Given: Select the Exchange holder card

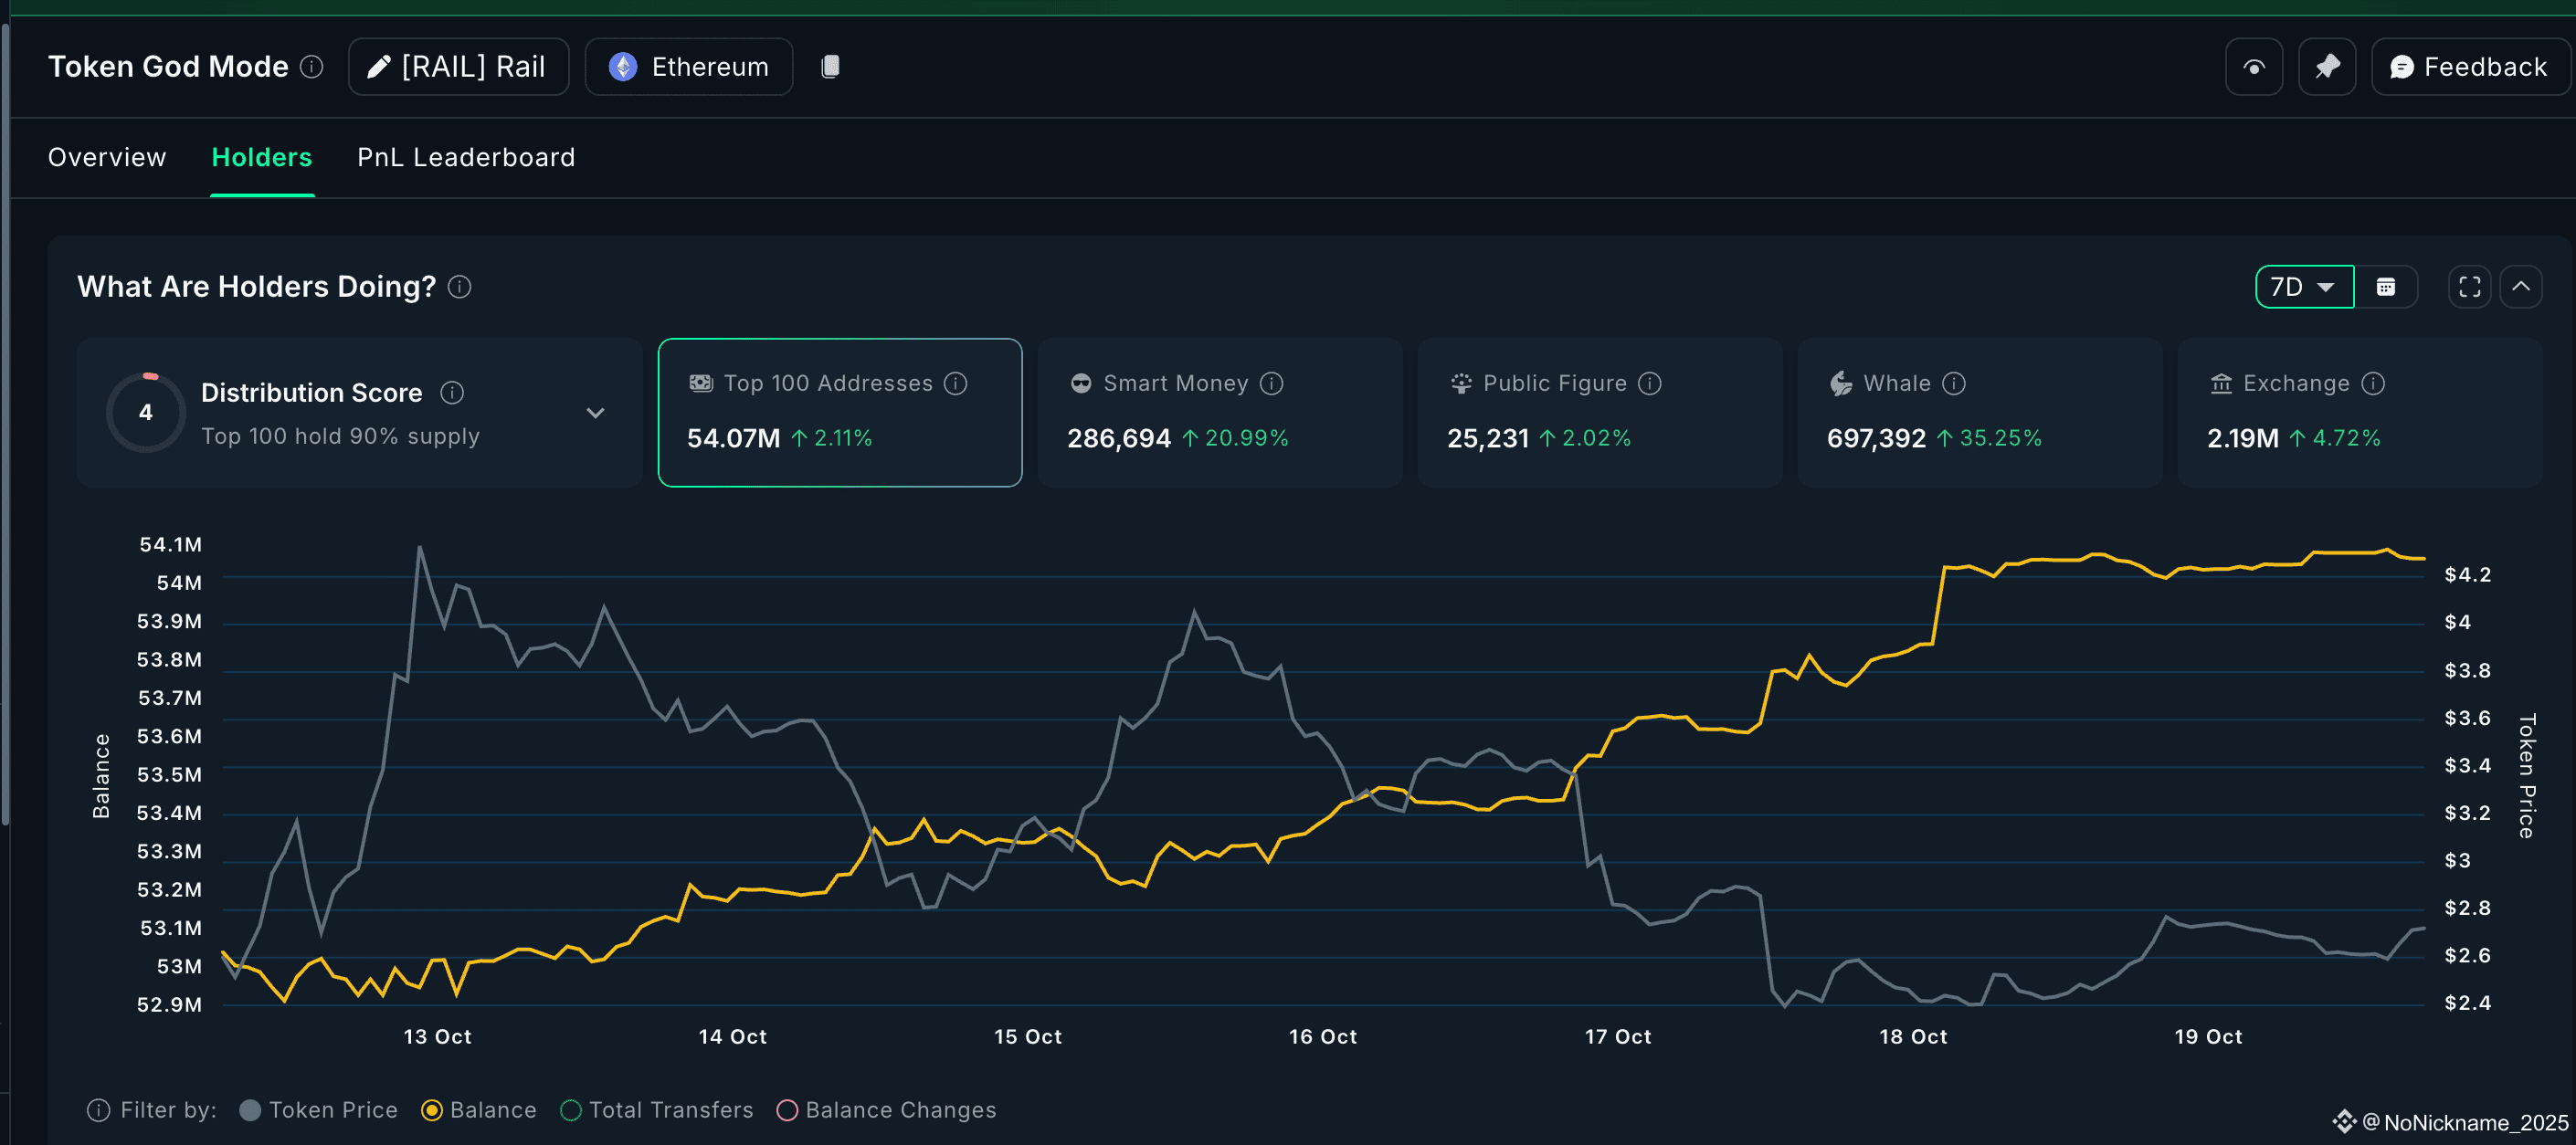Looking at the screenshot, I should 2359,412.
